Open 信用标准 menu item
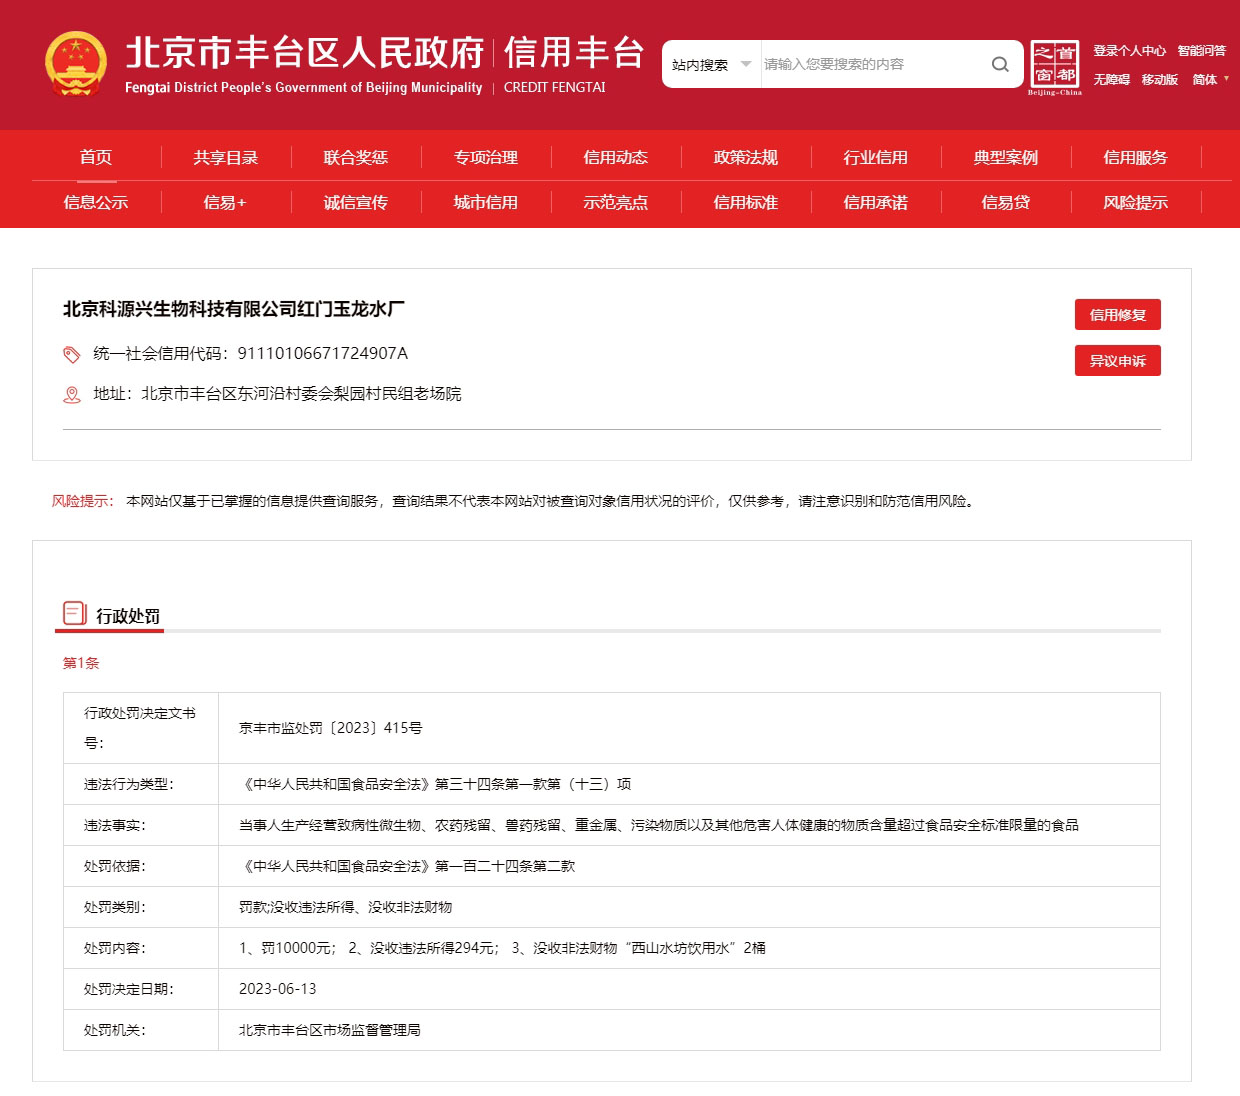 [x=746, y=202]
